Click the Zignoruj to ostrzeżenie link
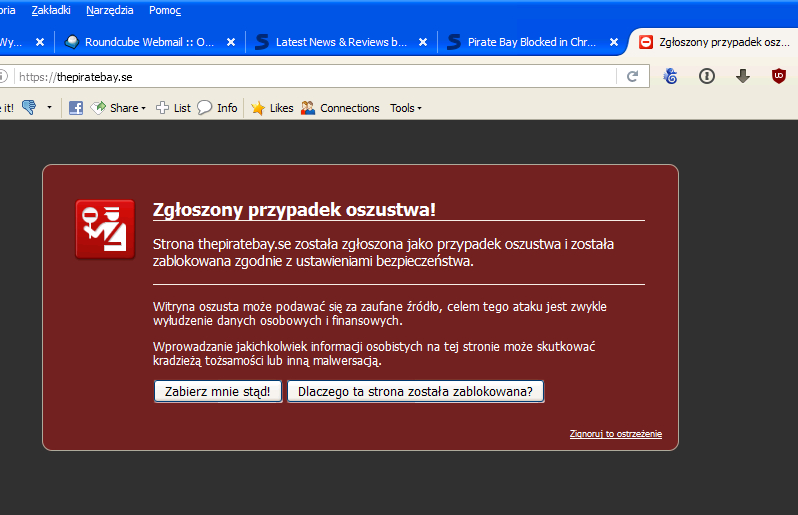 click(x=616, y=434)
